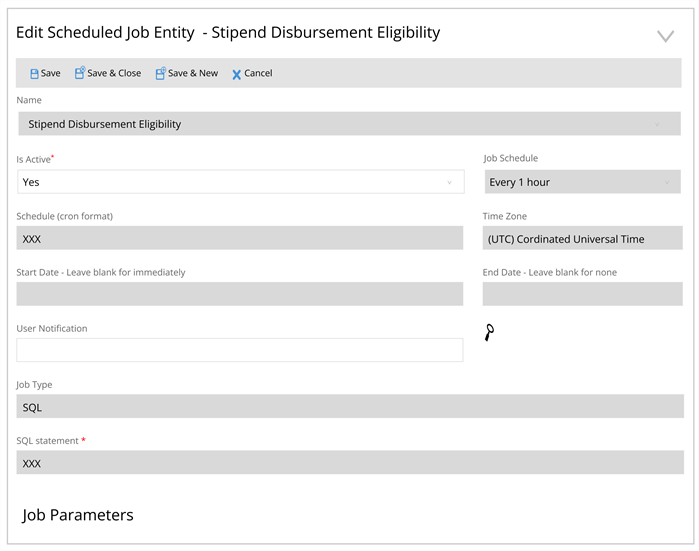Screen dimensions: 699x551
Task: Click the Save & New text label
Action: (193, 73)
